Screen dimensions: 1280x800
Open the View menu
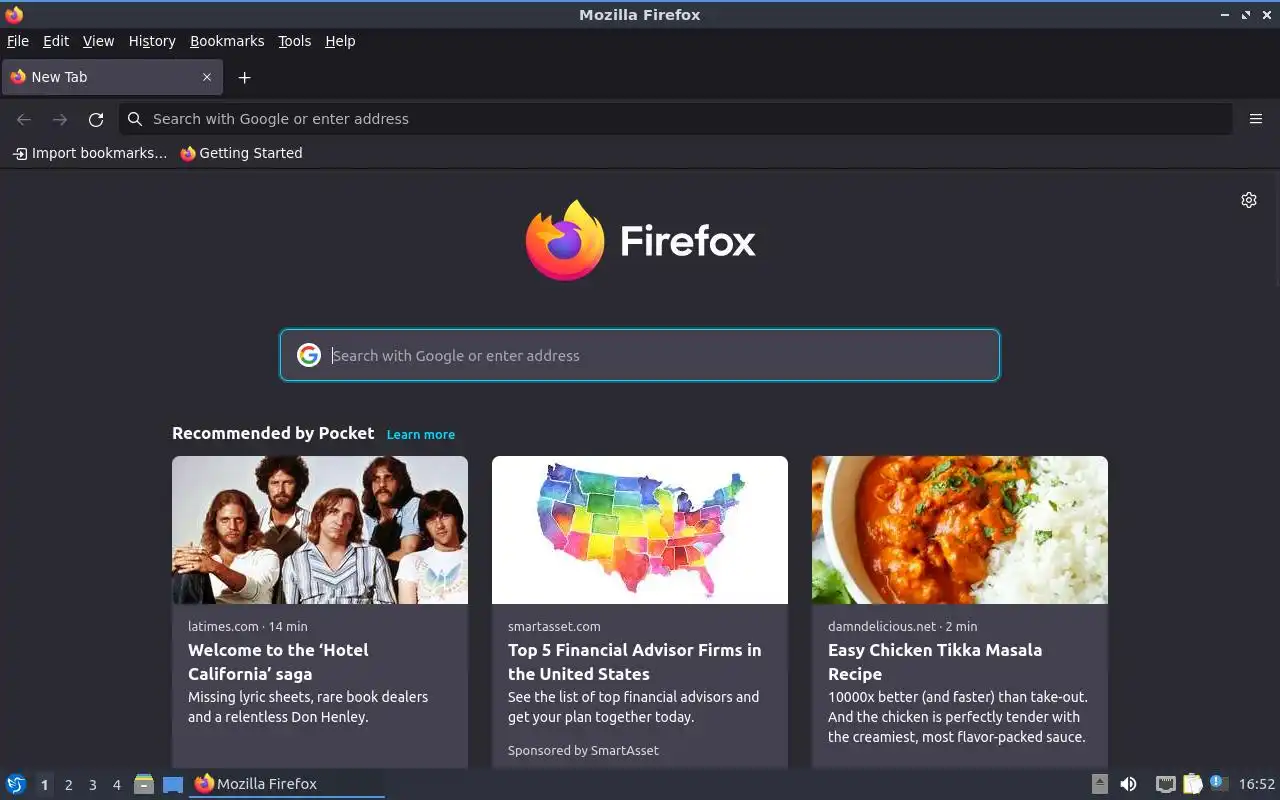pos(98,41)
